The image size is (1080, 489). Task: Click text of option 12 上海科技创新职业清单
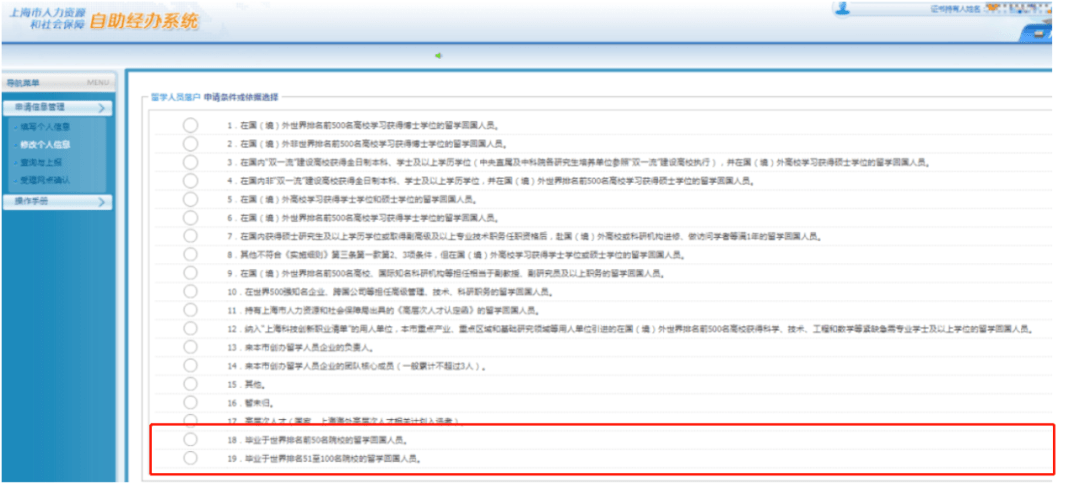click(x=630, y=329)
